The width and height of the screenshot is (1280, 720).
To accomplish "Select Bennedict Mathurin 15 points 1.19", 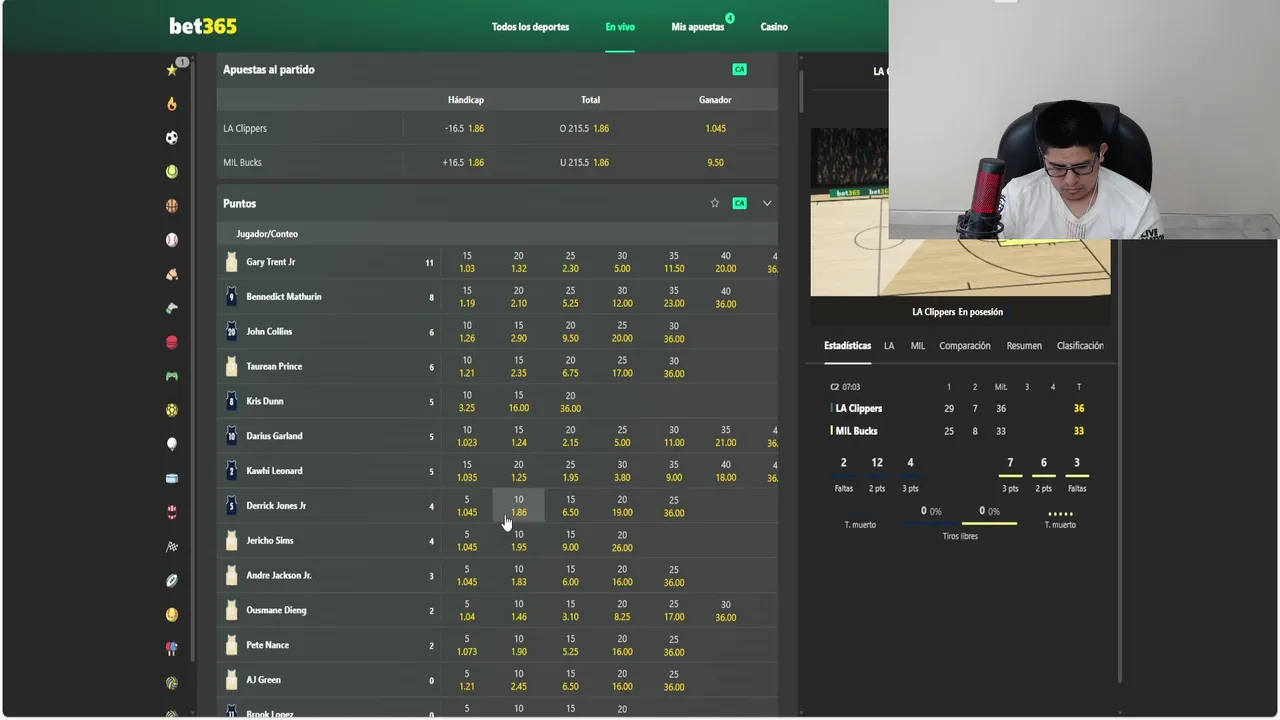I will (467, 297).
